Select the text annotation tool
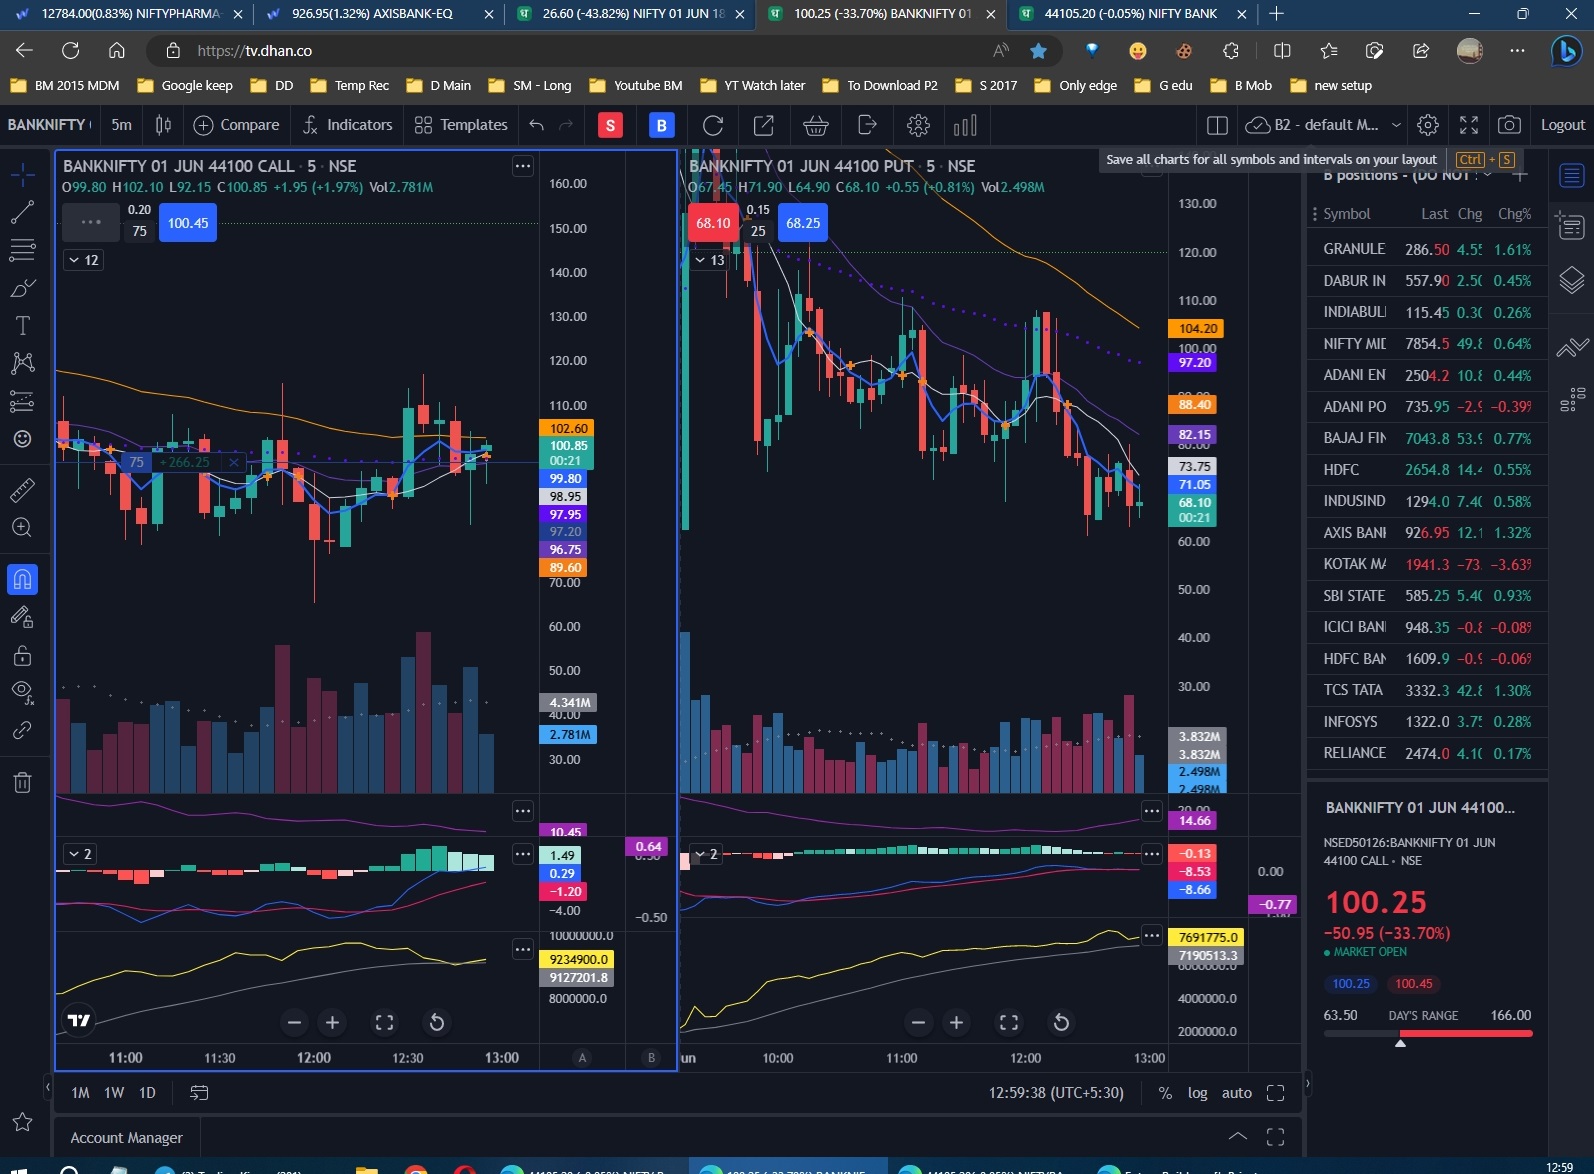Image resolution: width=1594 pixels, height=1174 pixels. click(22, 326)
